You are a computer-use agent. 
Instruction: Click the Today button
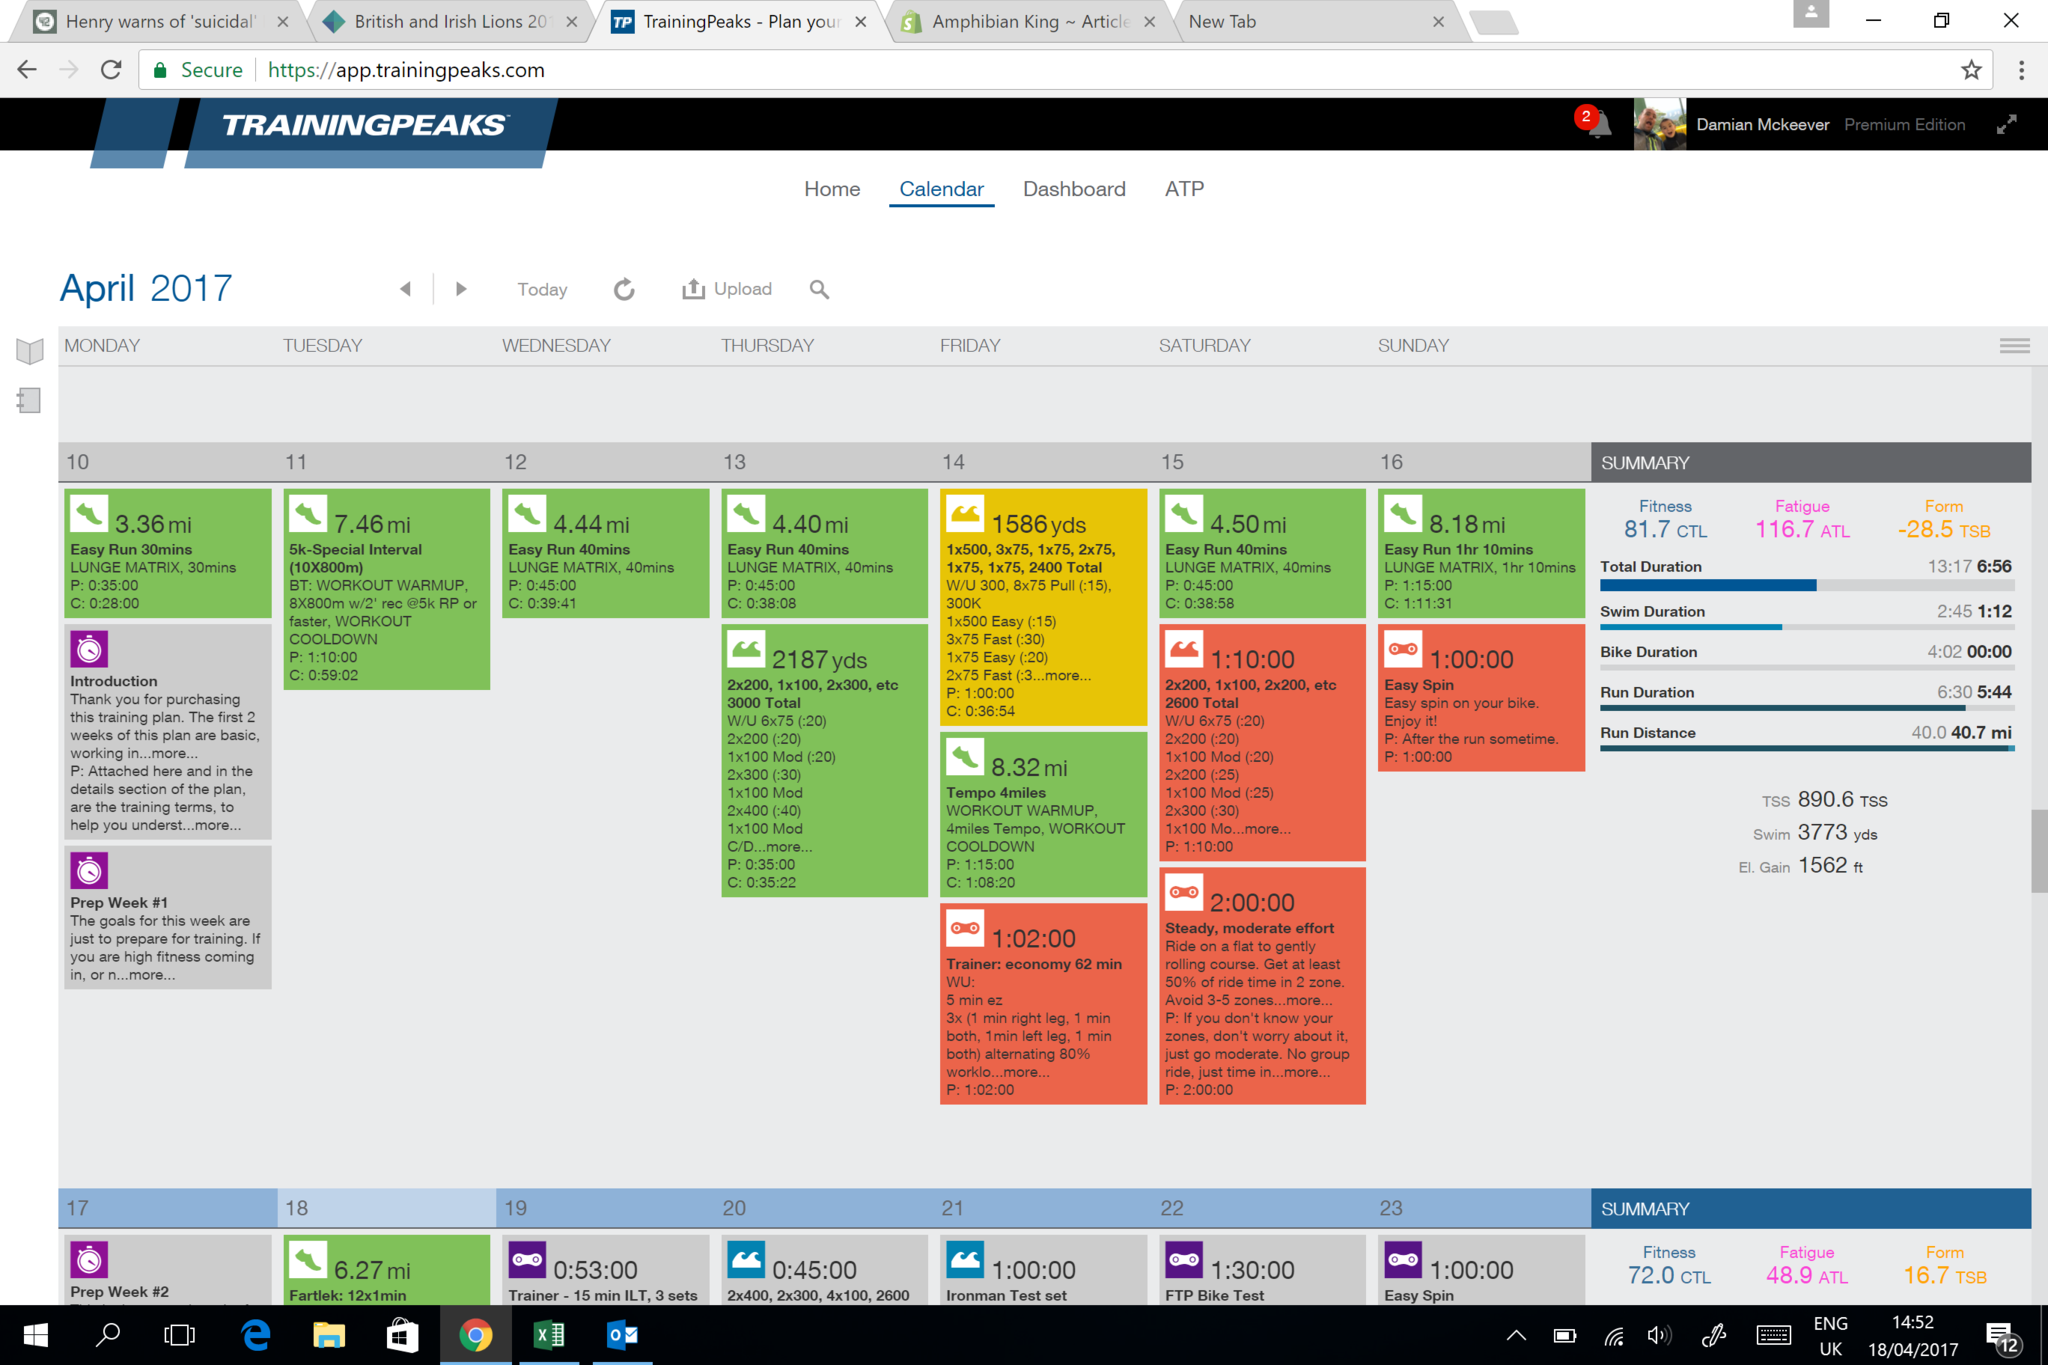tap(542, 290)
